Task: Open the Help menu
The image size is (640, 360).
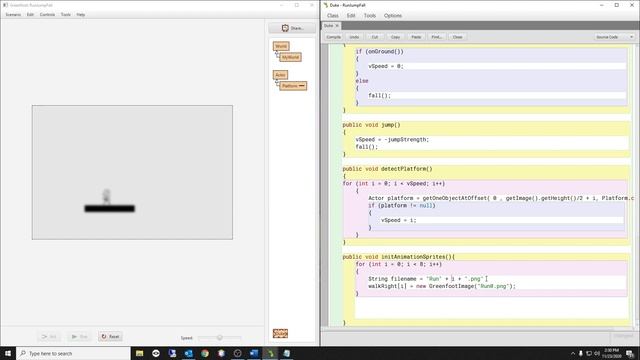Action: click(x=81, y=15)
